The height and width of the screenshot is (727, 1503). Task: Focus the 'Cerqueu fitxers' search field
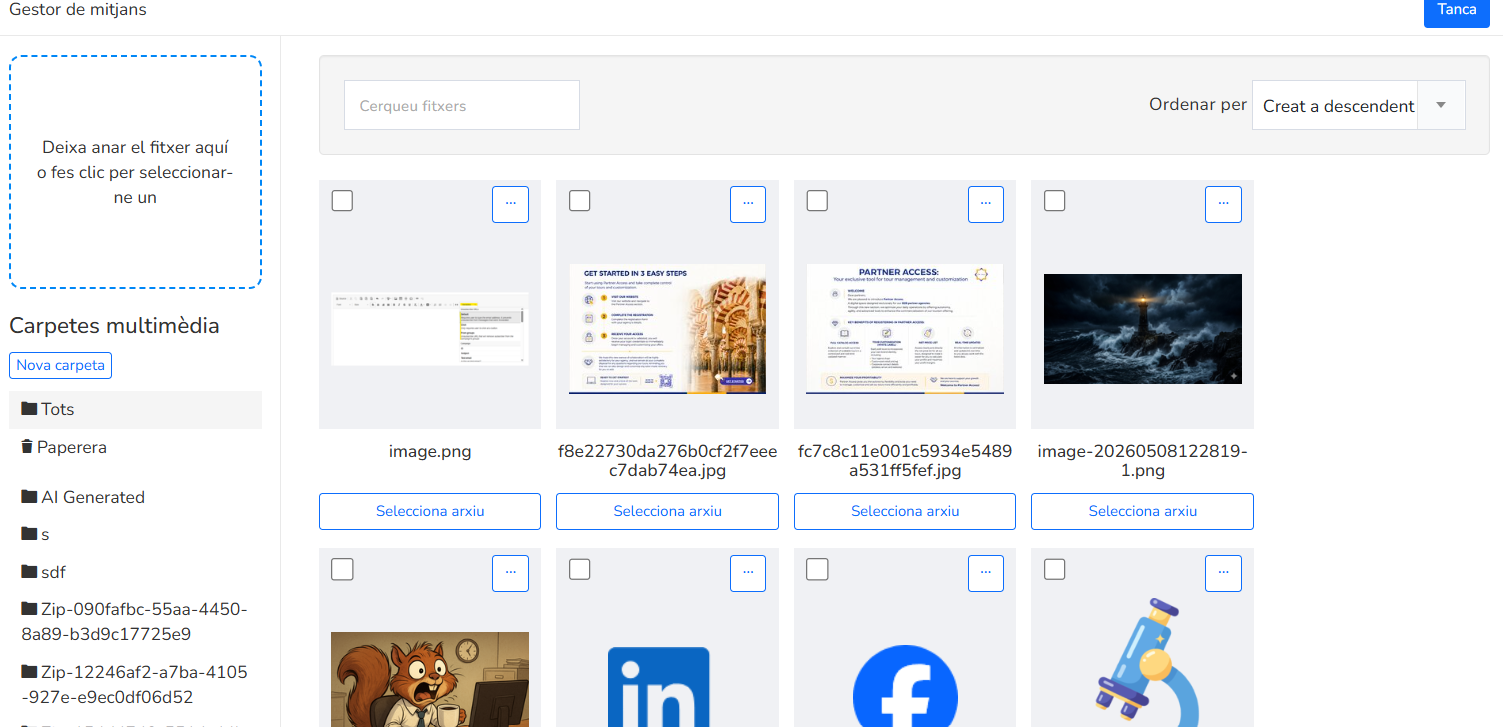[462, 105]
